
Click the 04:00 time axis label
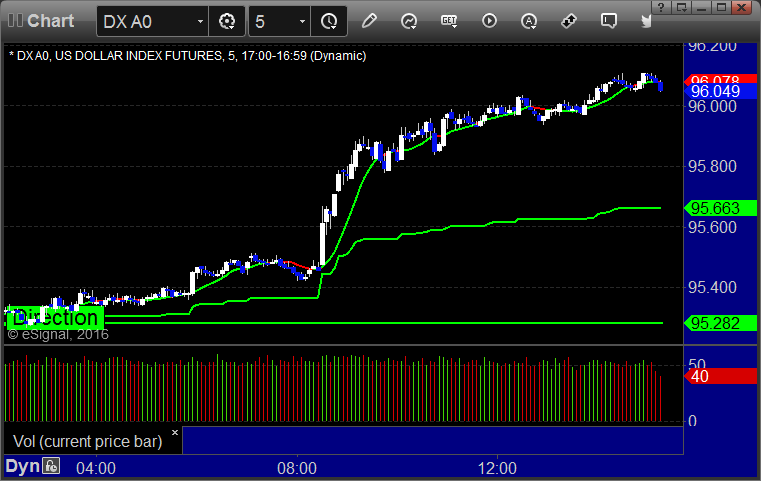click(96, 468)
